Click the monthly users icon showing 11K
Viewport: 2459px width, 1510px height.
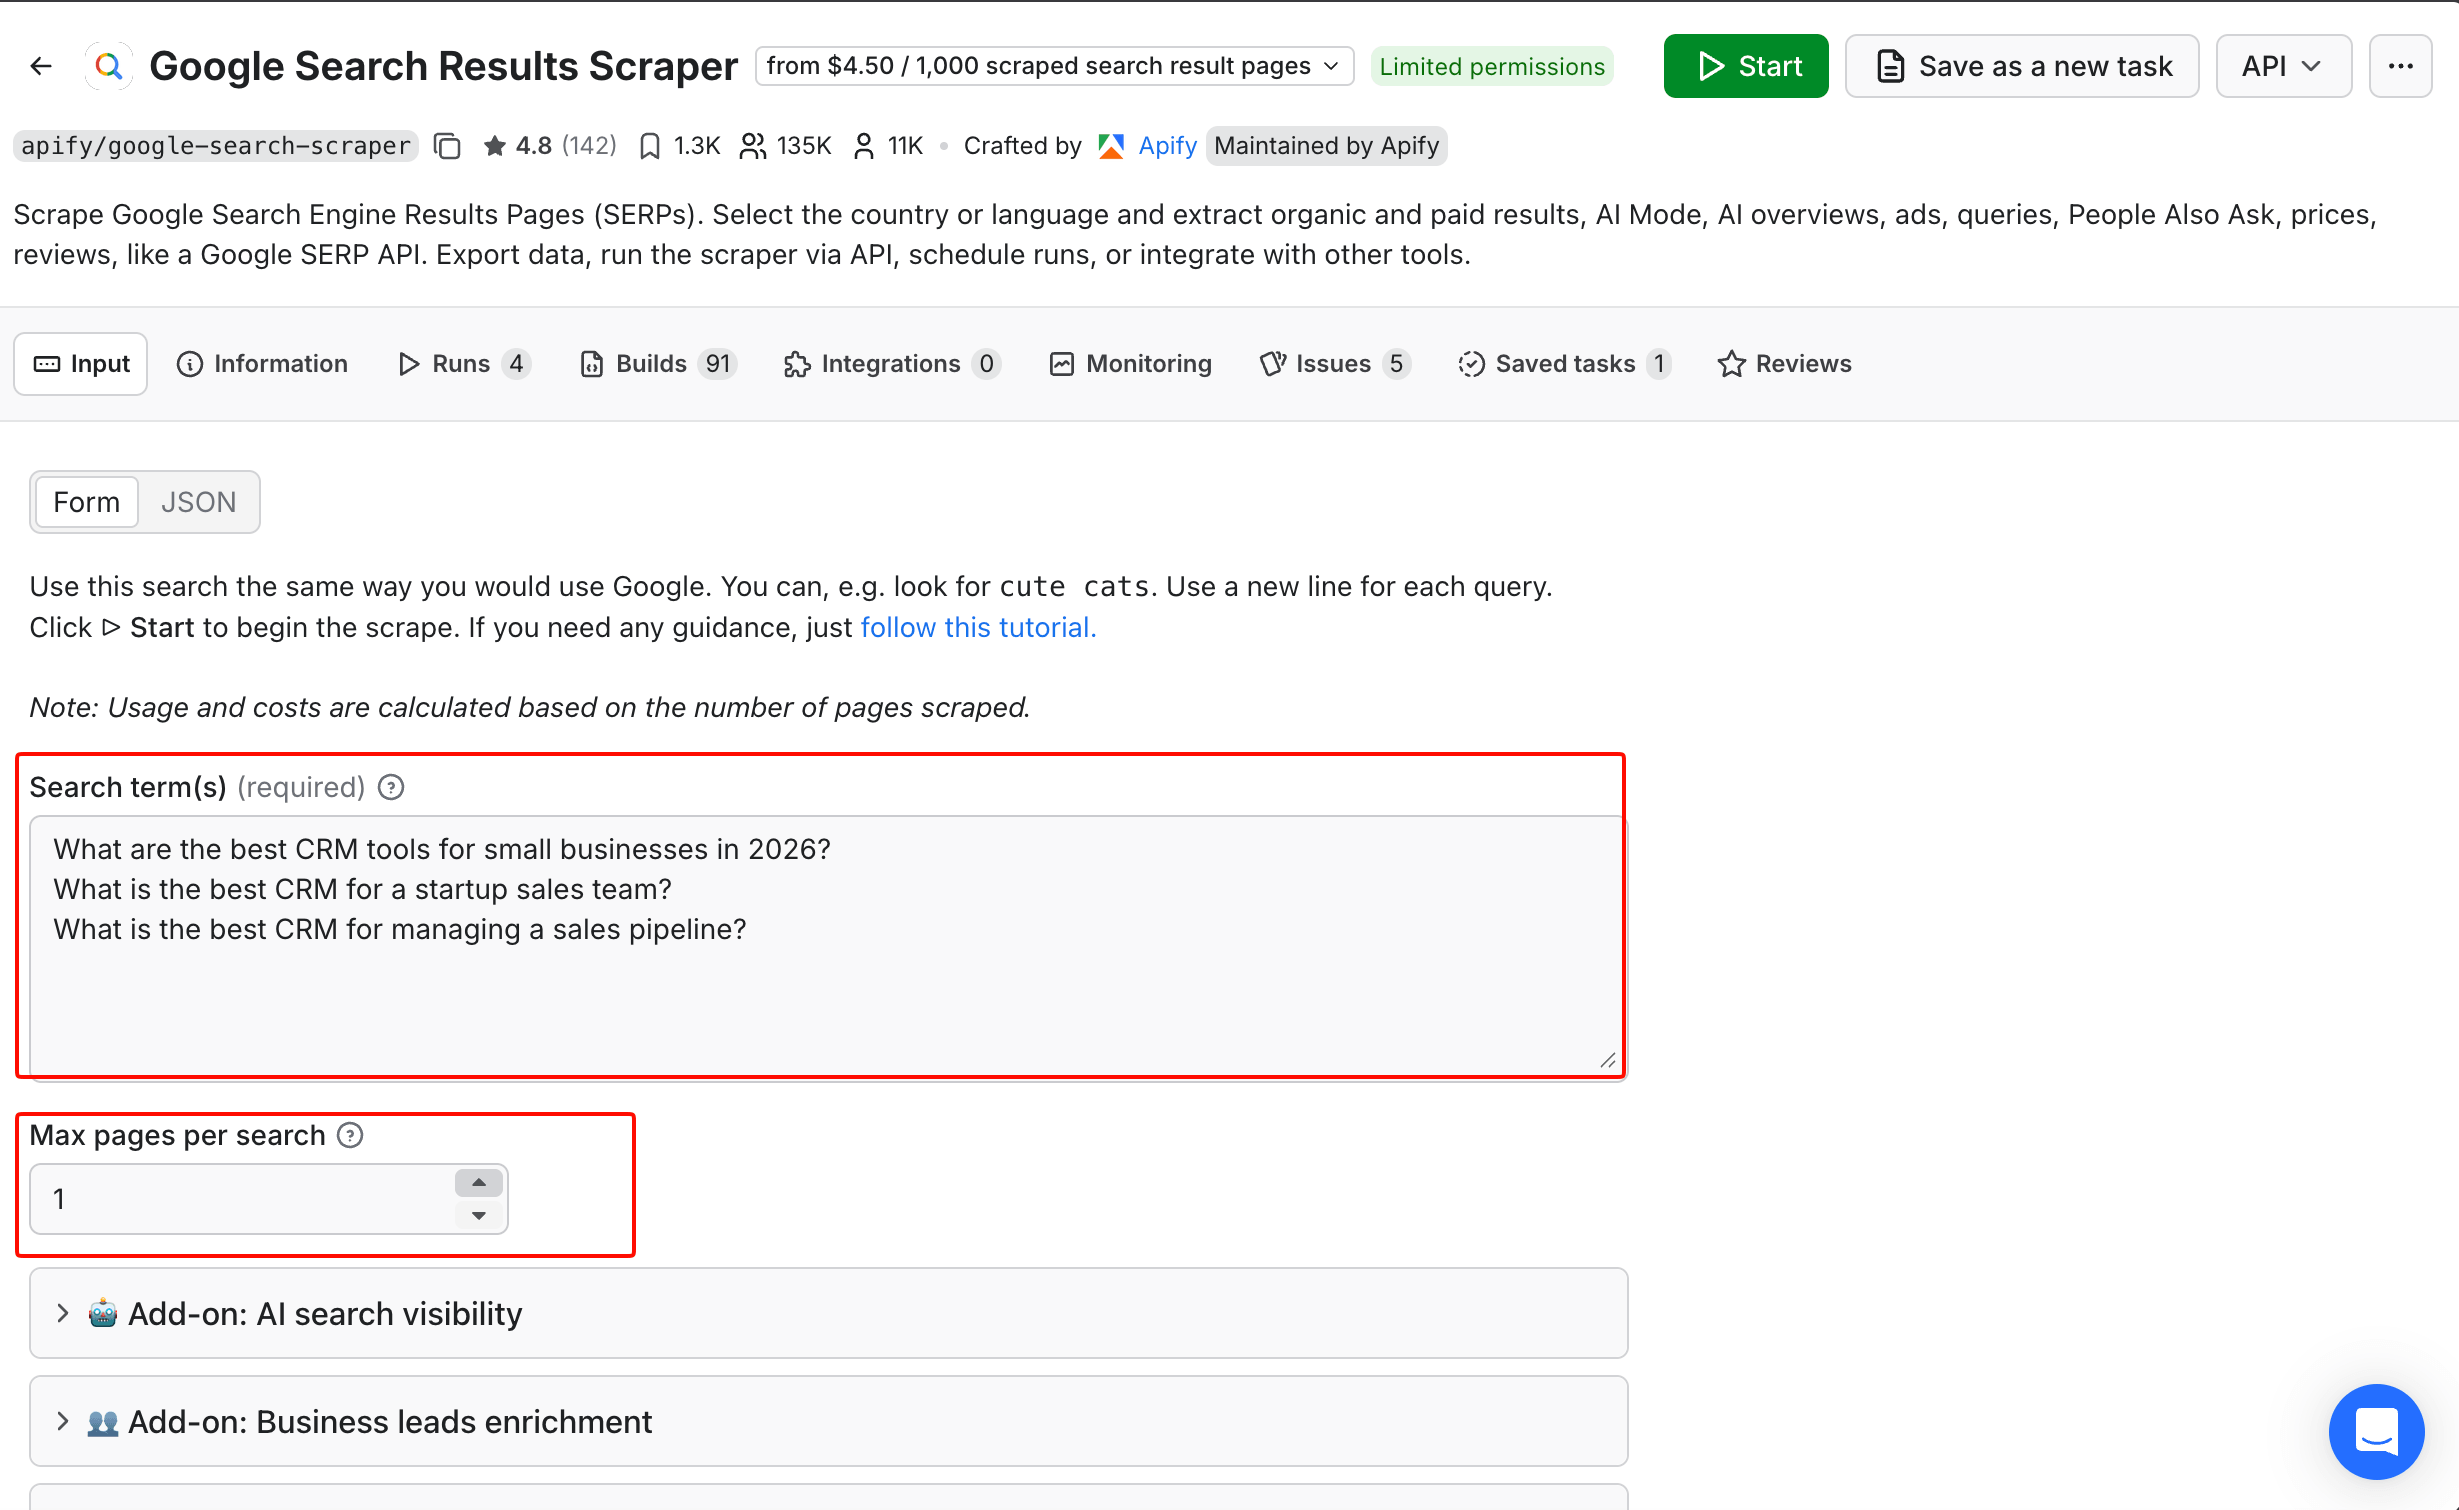point(864,146)
